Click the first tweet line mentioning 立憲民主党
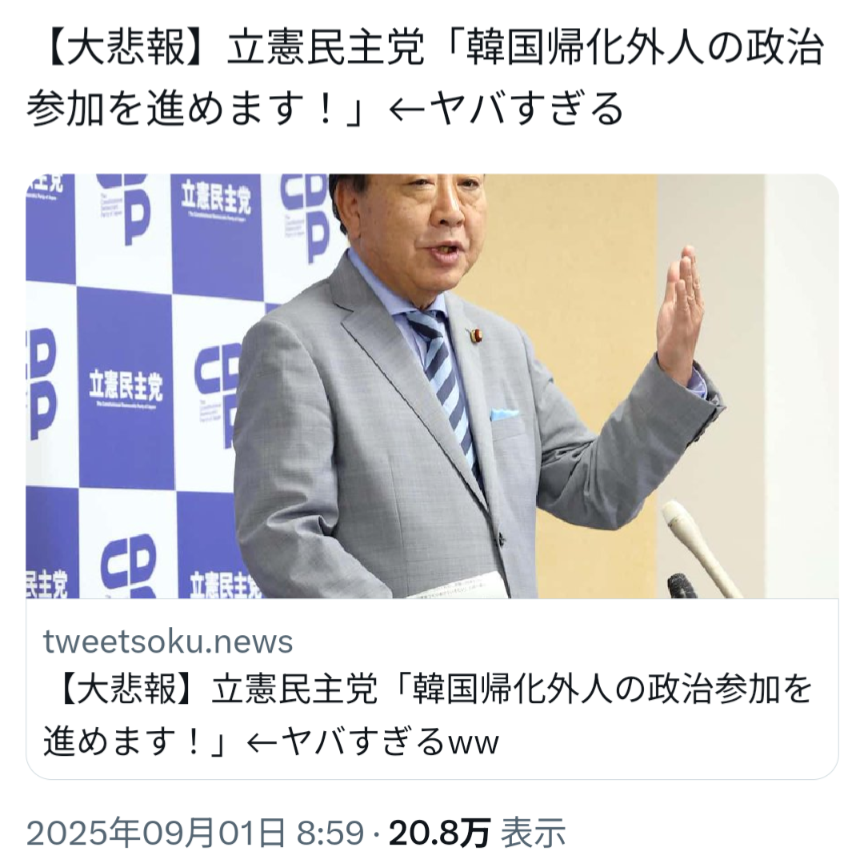The height and width of the screenshot is (861, 864). (425, 48)
